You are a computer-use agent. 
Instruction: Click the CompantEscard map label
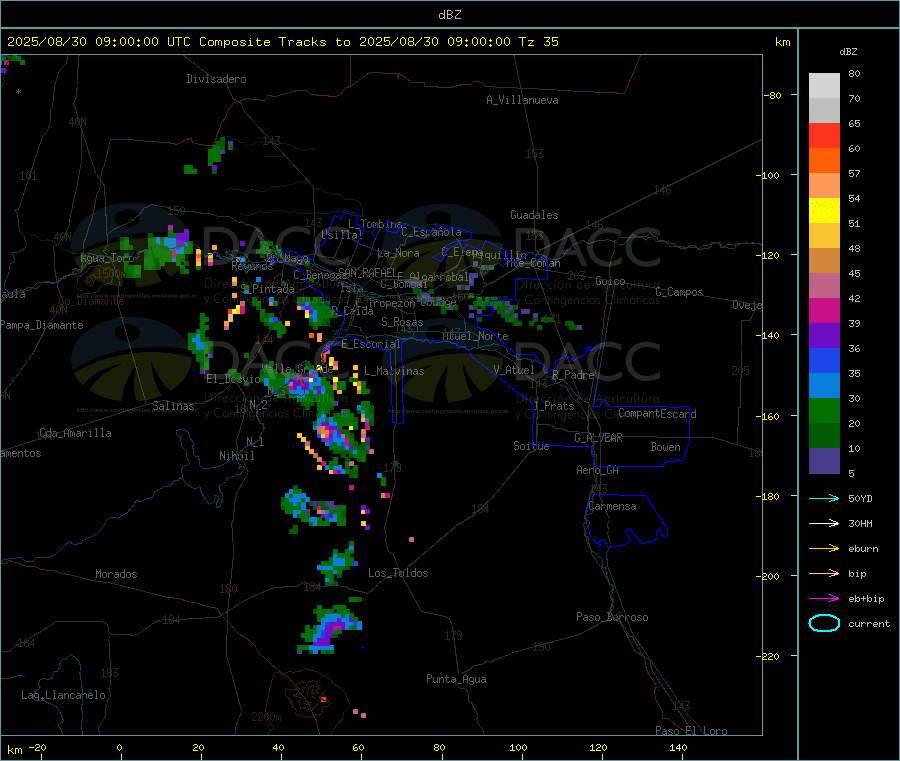[657, 414]
